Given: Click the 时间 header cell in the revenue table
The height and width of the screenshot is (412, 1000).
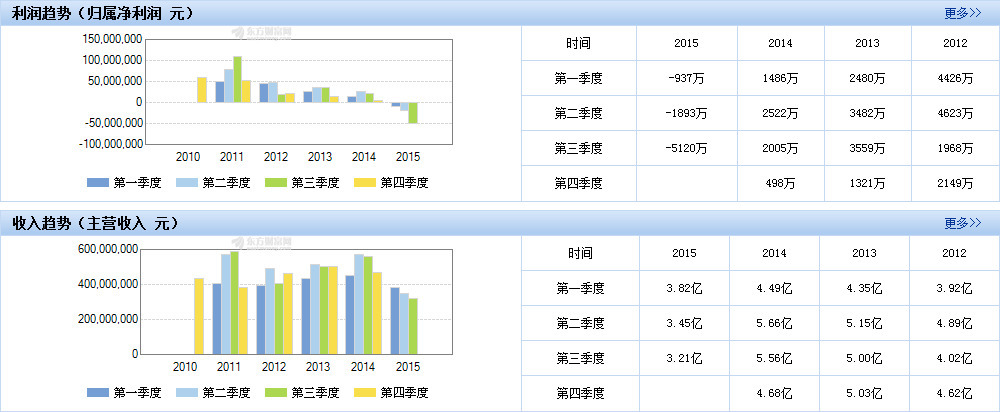Looking at the screenshot, I should coord(578,254).
